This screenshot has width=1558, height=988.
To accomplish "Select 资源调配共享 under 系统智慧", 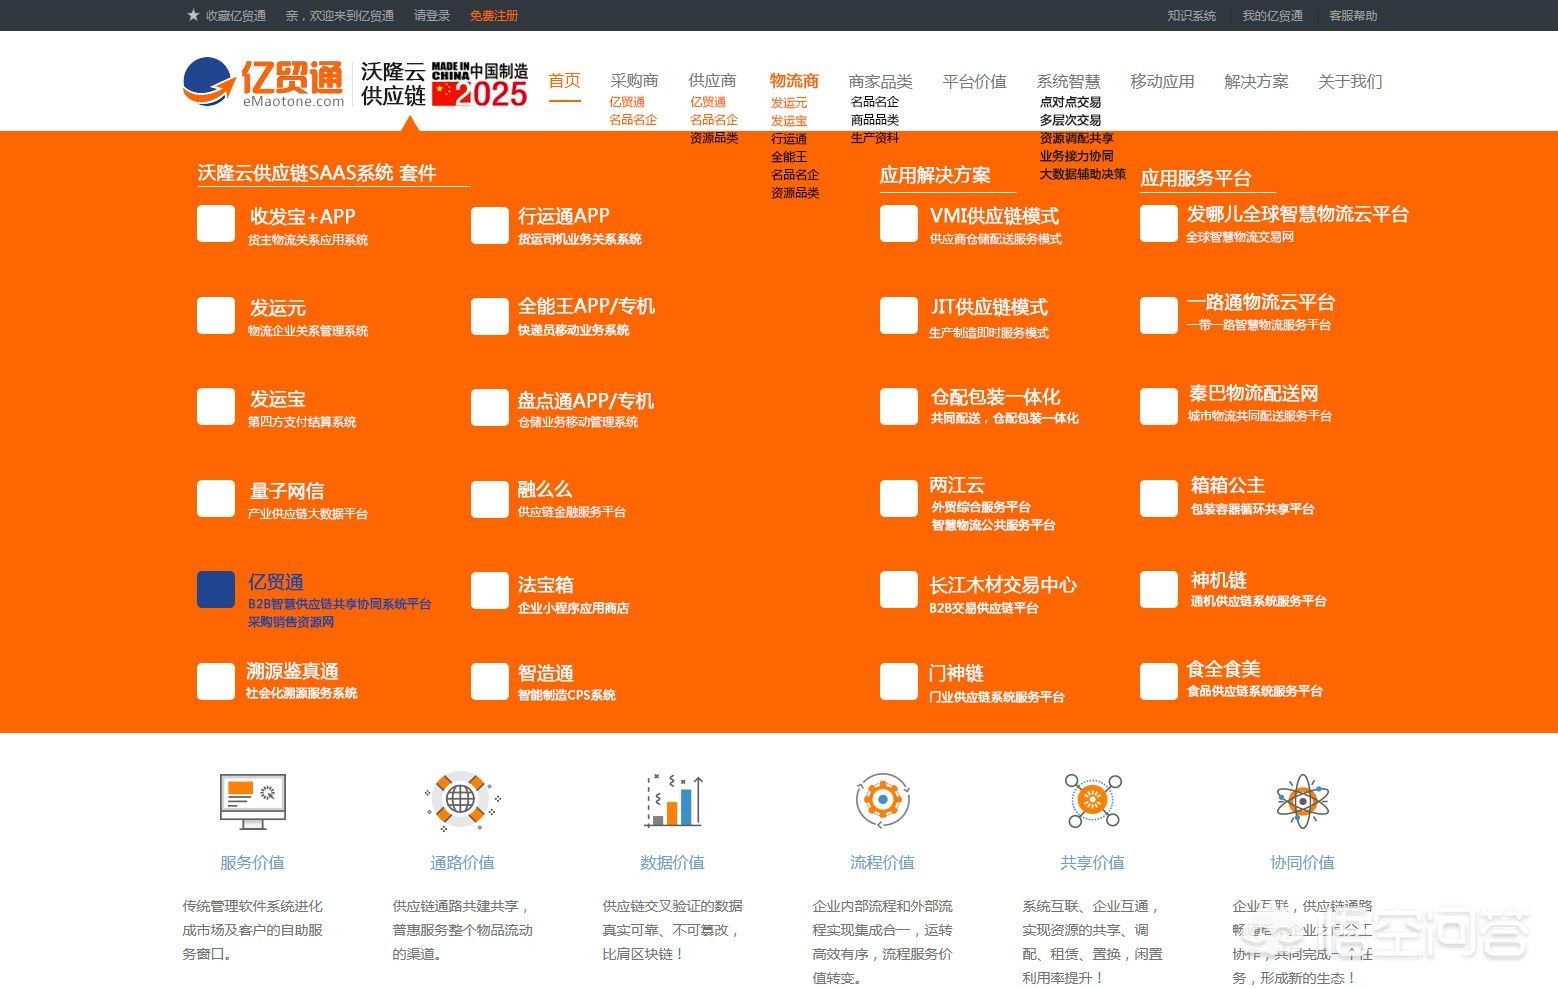I will [x=1076, y=138].
